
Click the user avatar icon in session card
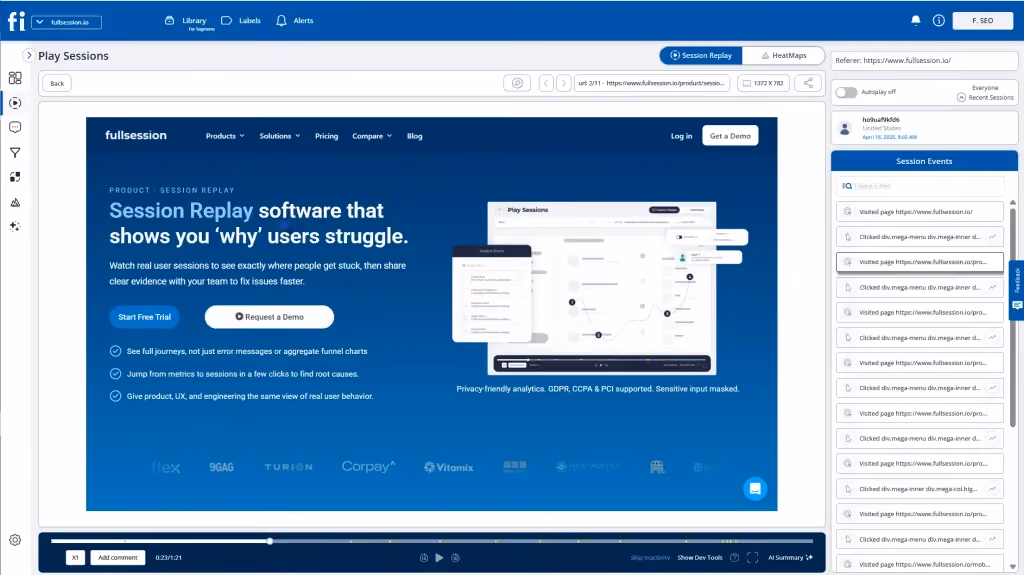tap(845, 128)
